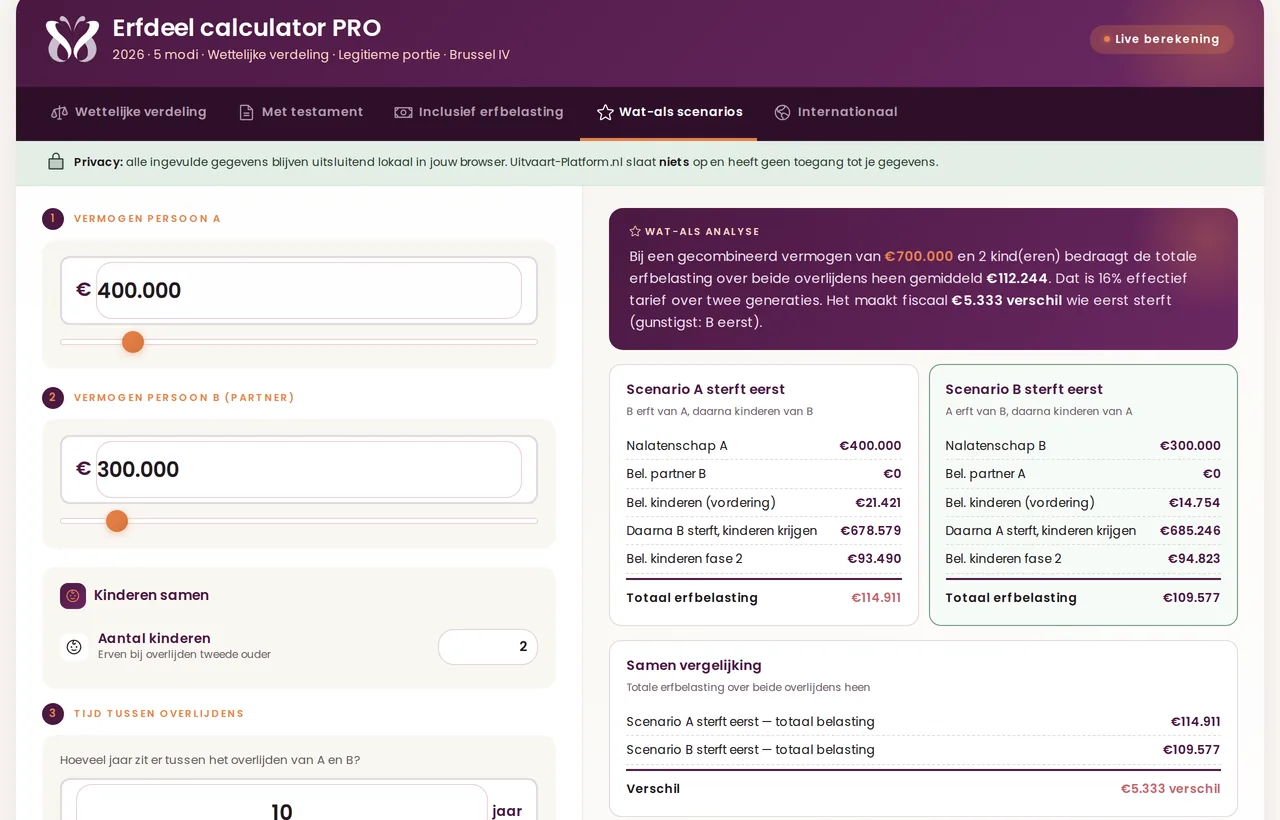
Task: Click the 400.000 amount input field
Action: [309, 291]
